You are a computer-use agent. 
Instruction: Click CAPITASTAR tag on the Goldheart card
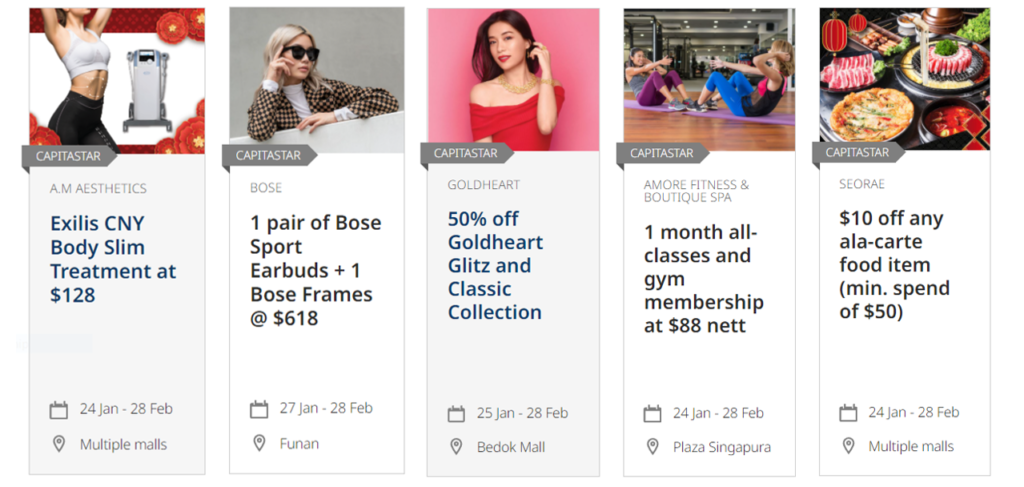tap(467, 154)
